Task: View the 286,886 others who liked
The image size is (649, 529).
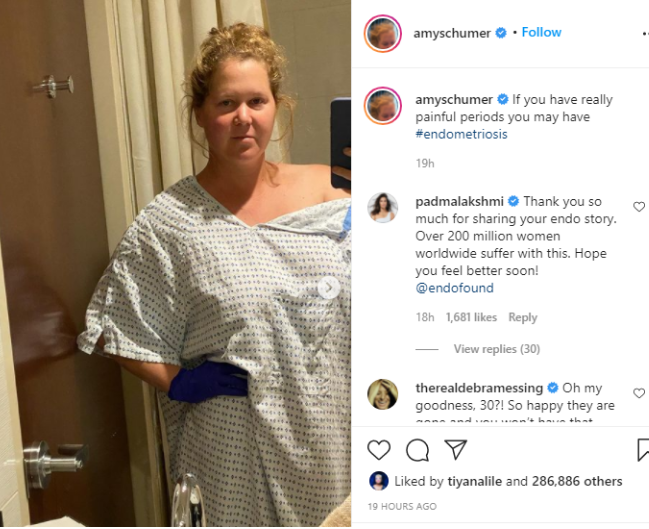Action: tap(577, 481)
